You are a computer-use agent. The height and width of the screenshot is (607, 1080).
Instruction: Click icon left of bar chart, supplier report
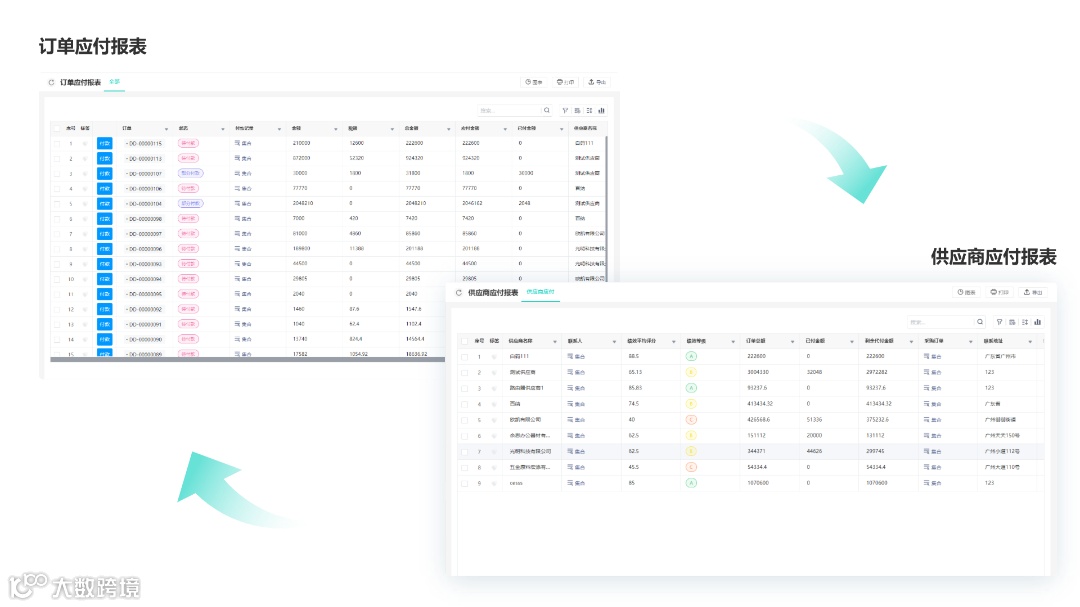click(x=1025, y=322)
